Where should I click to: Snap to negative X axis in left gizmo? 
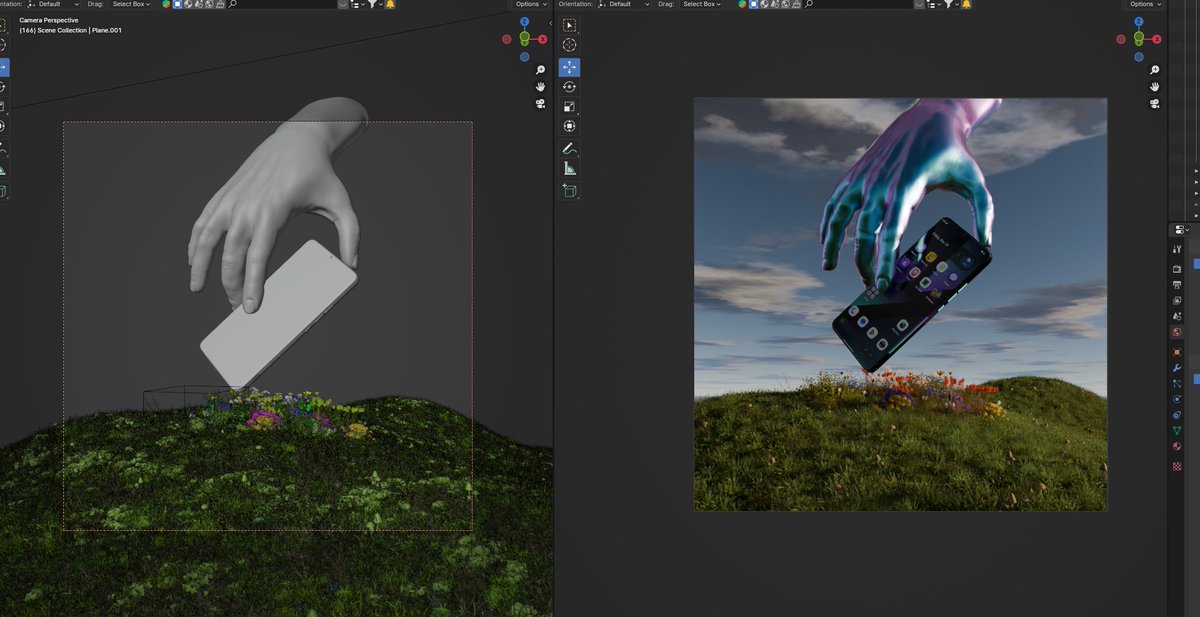pyautogui.click(x=506, y=39)
